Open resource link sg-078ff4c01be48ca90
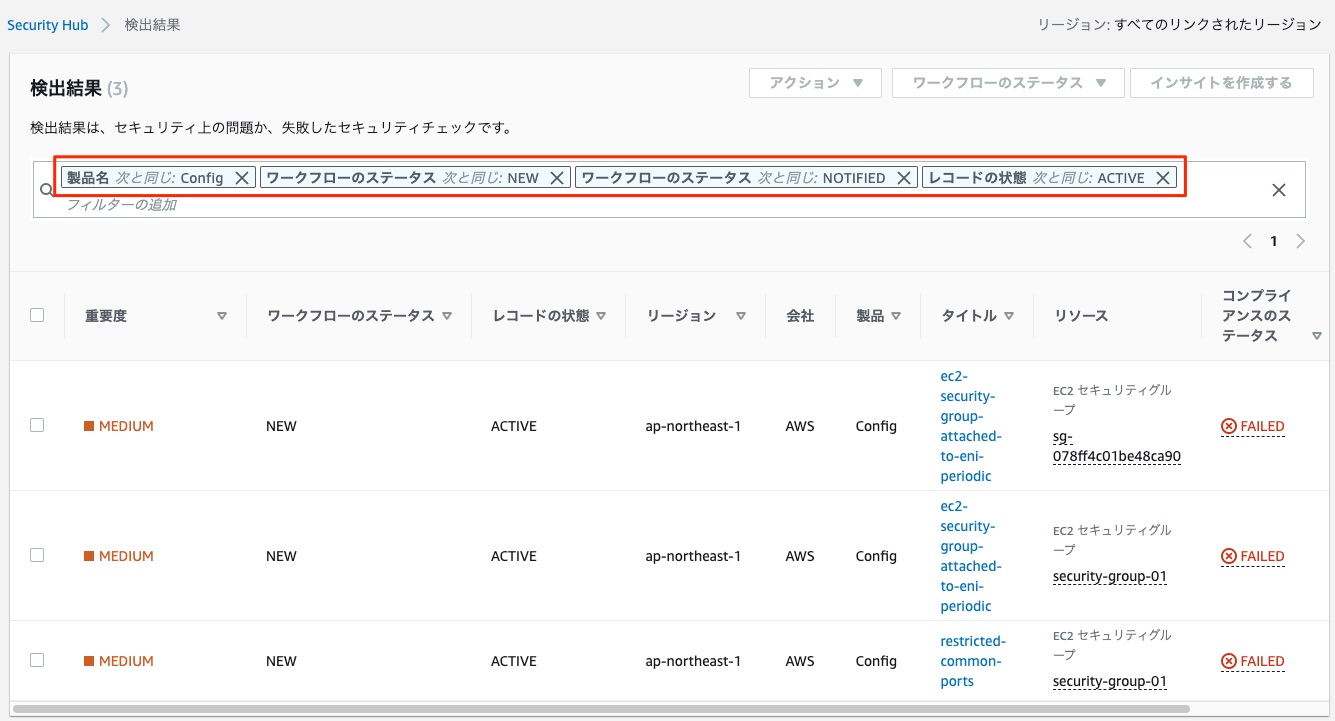This screenshot has width=1335, height=721. pyautogui.click(x=1117, y=447)
